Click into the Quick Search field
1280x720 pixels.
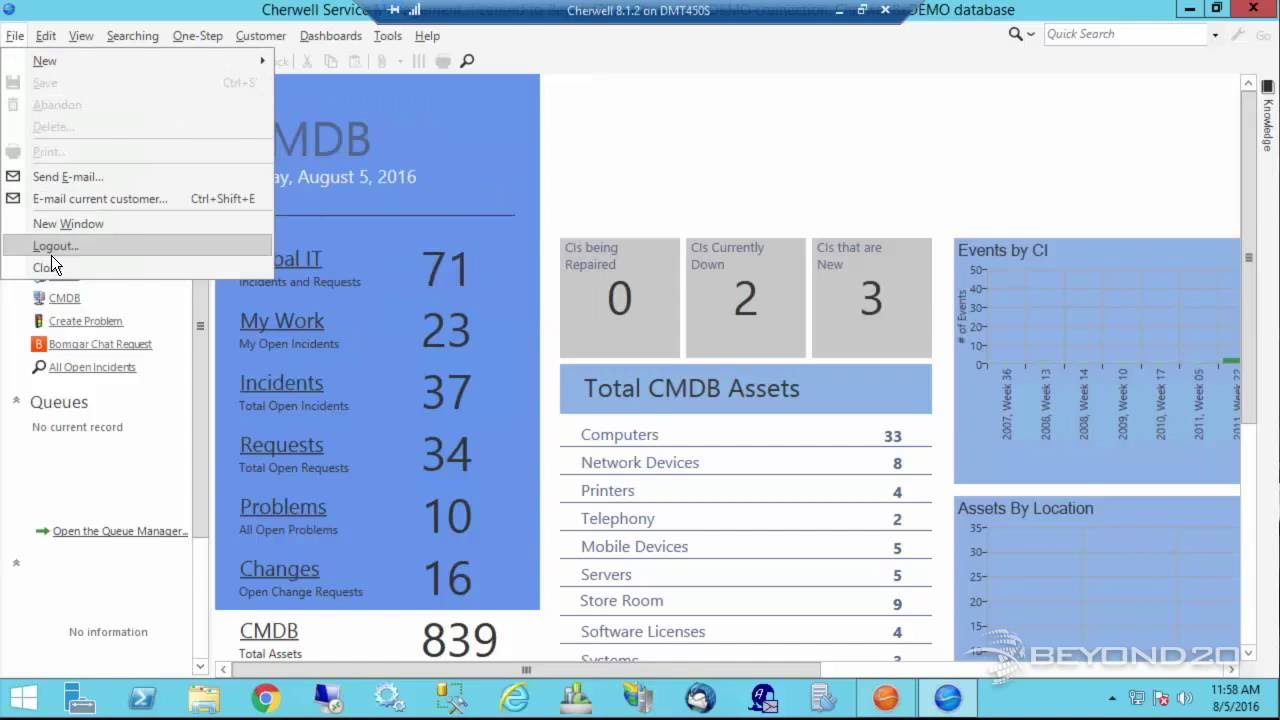[1124, 34]
